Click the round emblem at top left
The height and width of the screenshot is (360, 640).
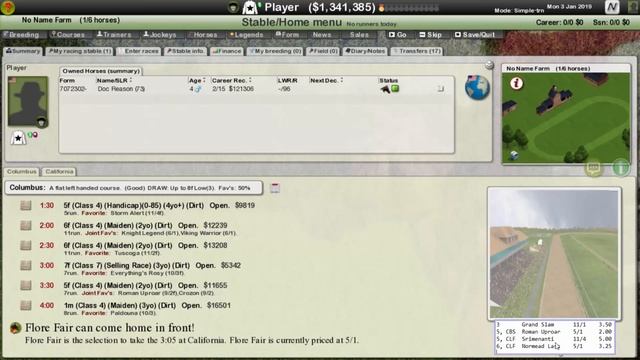click(8, 7)
